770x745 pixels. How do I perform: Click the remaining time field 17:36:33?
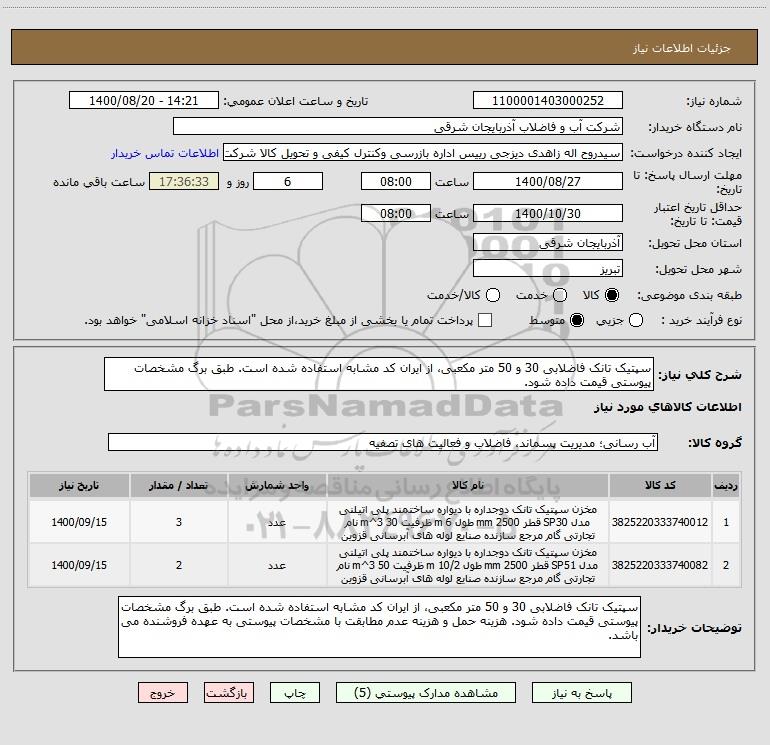(x=184, y=182)
